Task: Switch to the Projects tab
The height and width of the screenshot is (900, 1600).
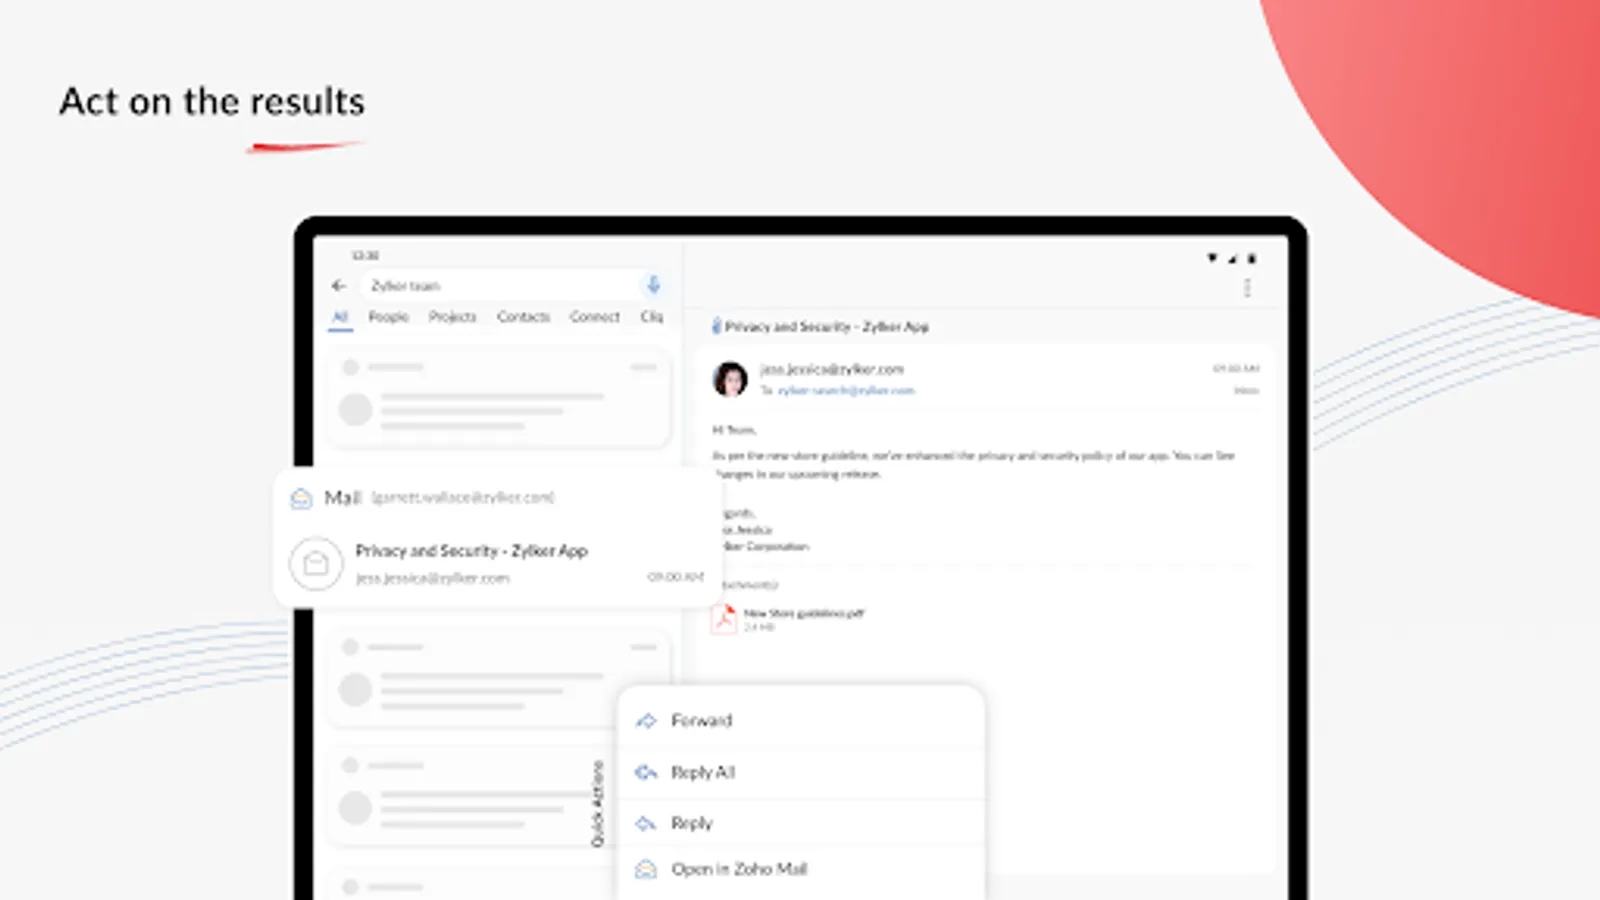Action: pos(452,317)
